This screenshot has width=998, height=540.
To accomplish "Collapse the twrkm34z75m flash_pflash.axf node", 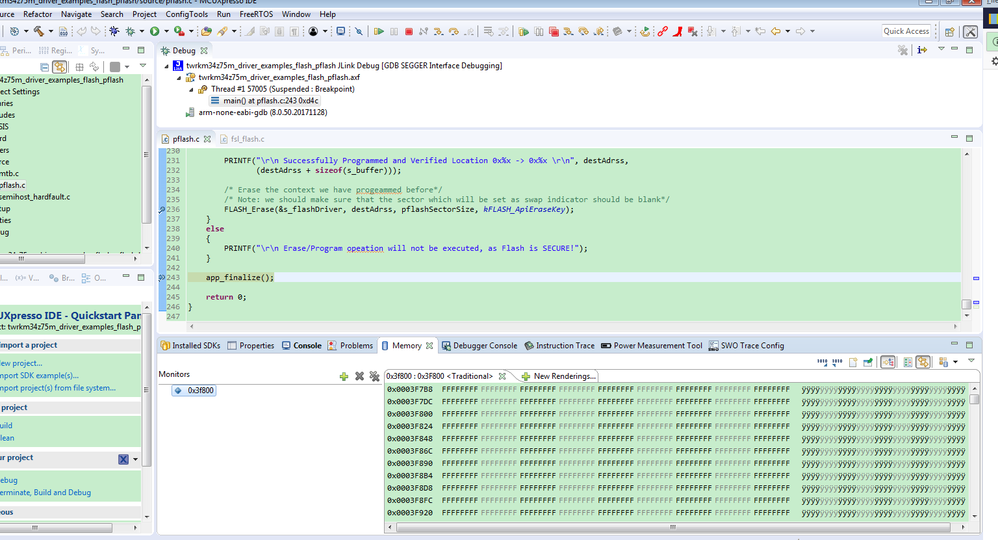I will click(179, 78).
